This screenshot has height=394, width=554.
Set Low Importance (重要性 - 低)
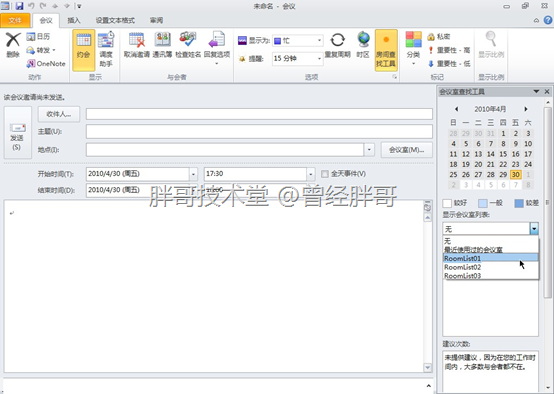coord(449,64)
